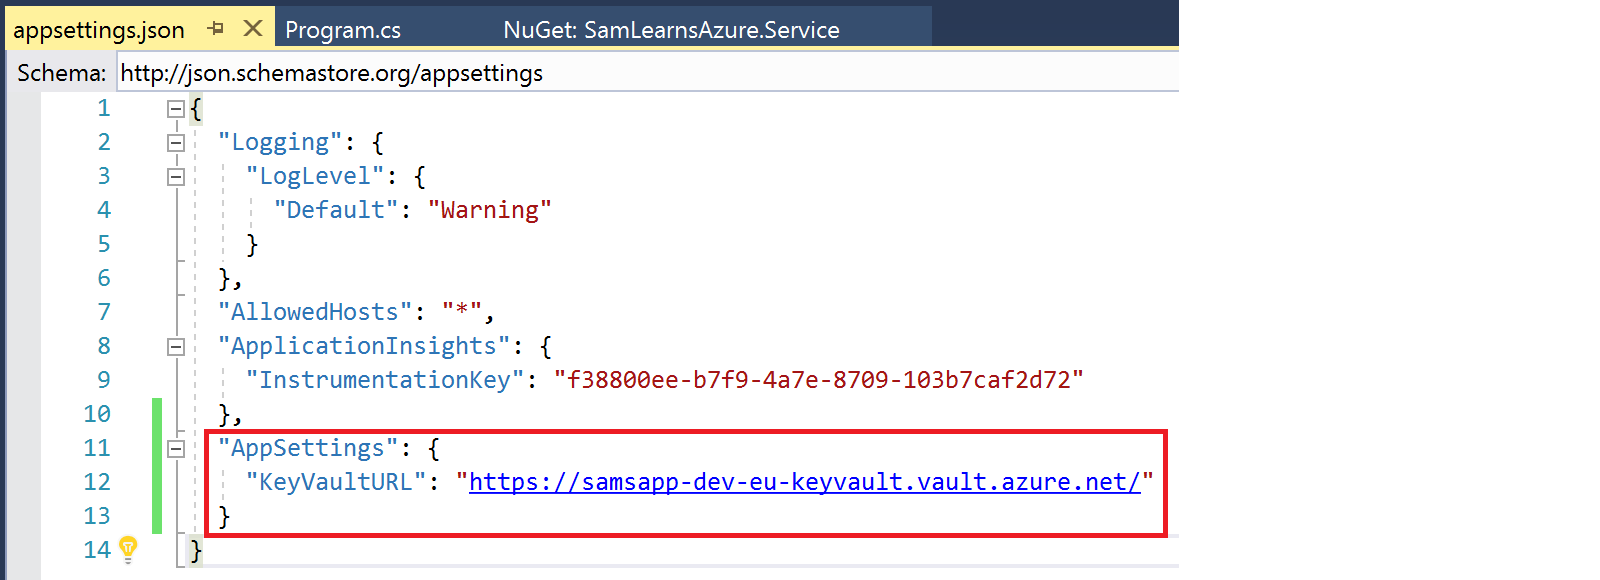The image size is (1600, 580).
Task: Click the pin icon on appsettings.json tab
Action: 215,29
